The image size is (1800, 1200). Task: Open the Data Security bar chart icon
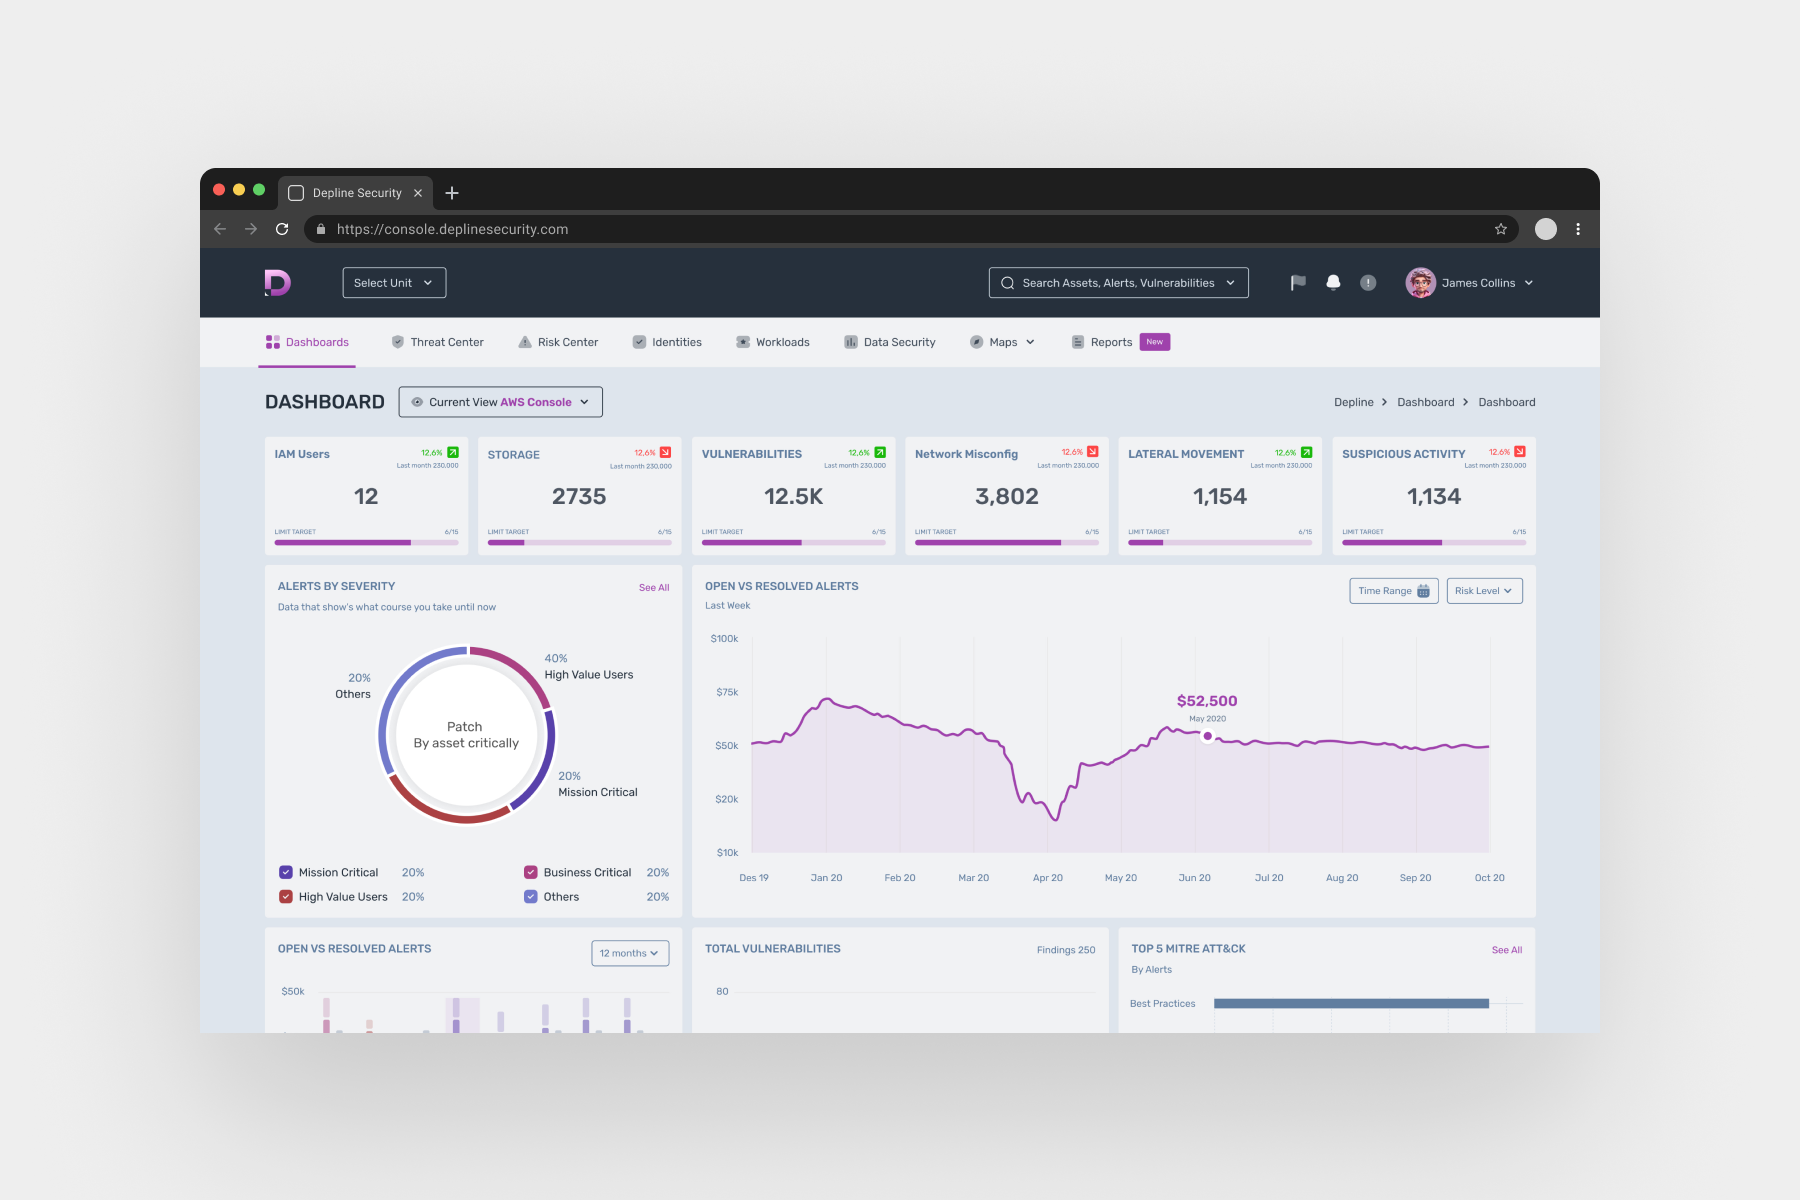(x=851, y=342)
